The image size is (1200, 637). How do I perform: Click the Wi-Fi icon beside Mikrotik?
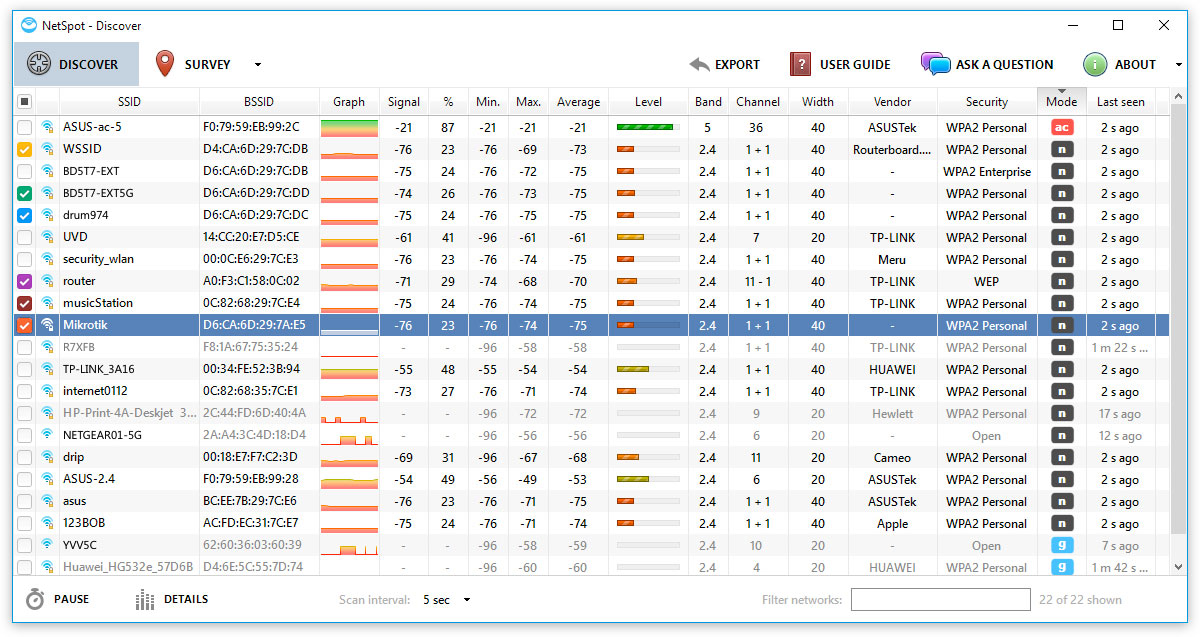(47, 325)
